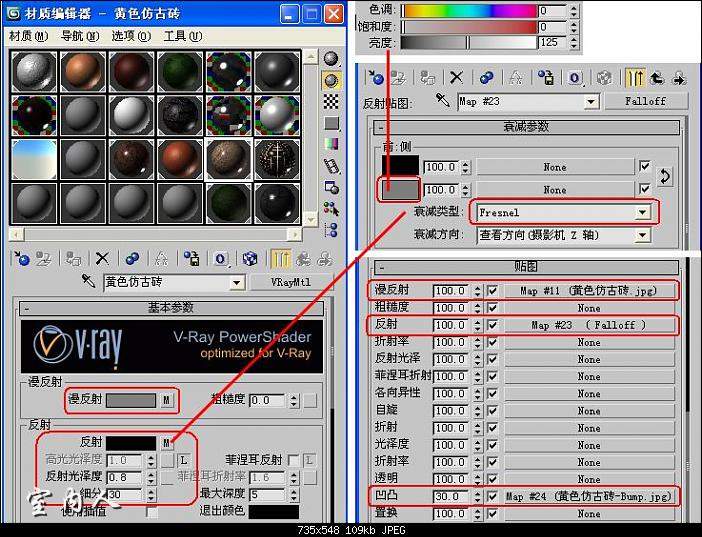Open the 衰减方向 dropdown
Viewport: 702px width, 537px height.
pos(642,234)
